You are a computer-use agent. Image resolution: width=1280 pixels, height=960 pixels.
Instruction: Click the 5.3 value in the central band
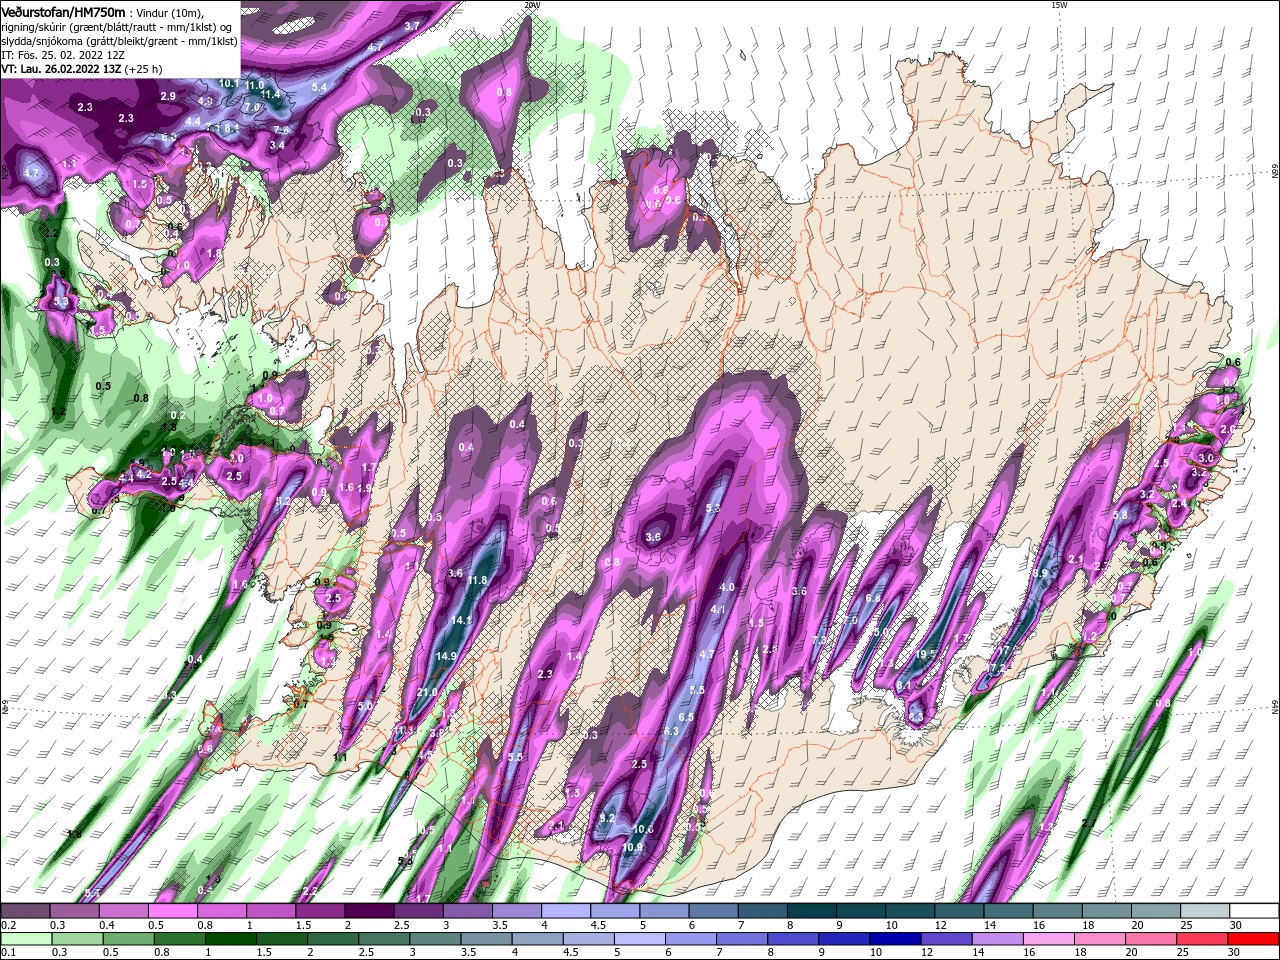pos(713,509)
